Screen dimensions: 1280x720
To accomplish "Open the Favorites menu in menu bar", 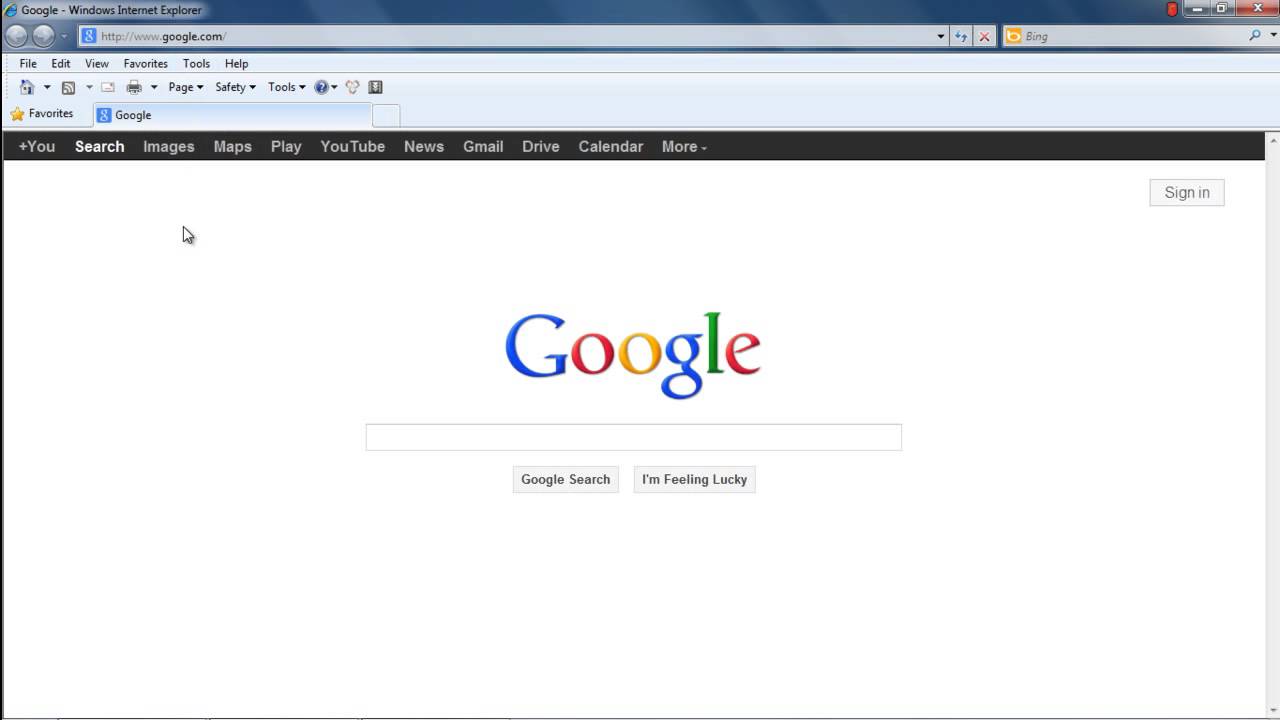I will click(146, 64).
